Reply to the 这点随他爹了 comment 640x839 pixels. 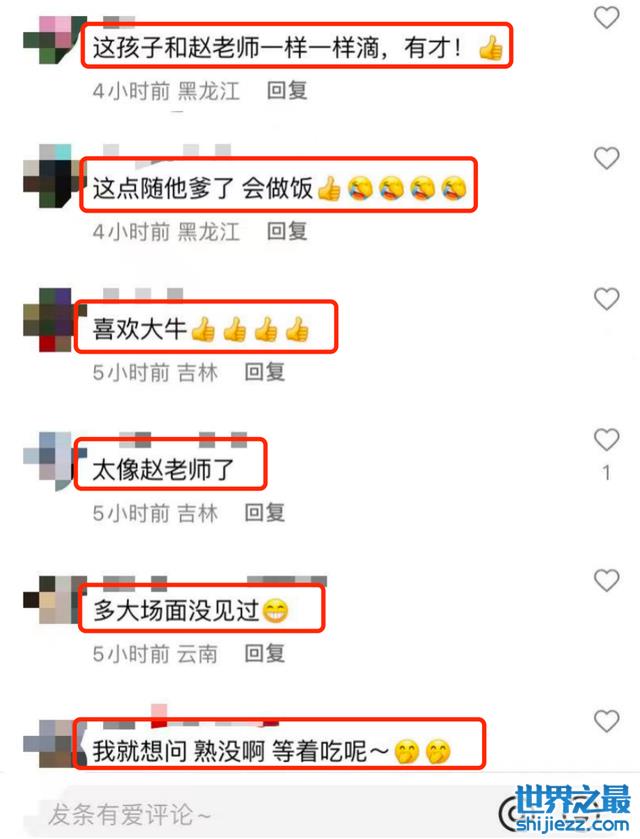click(x=287, y=231)
